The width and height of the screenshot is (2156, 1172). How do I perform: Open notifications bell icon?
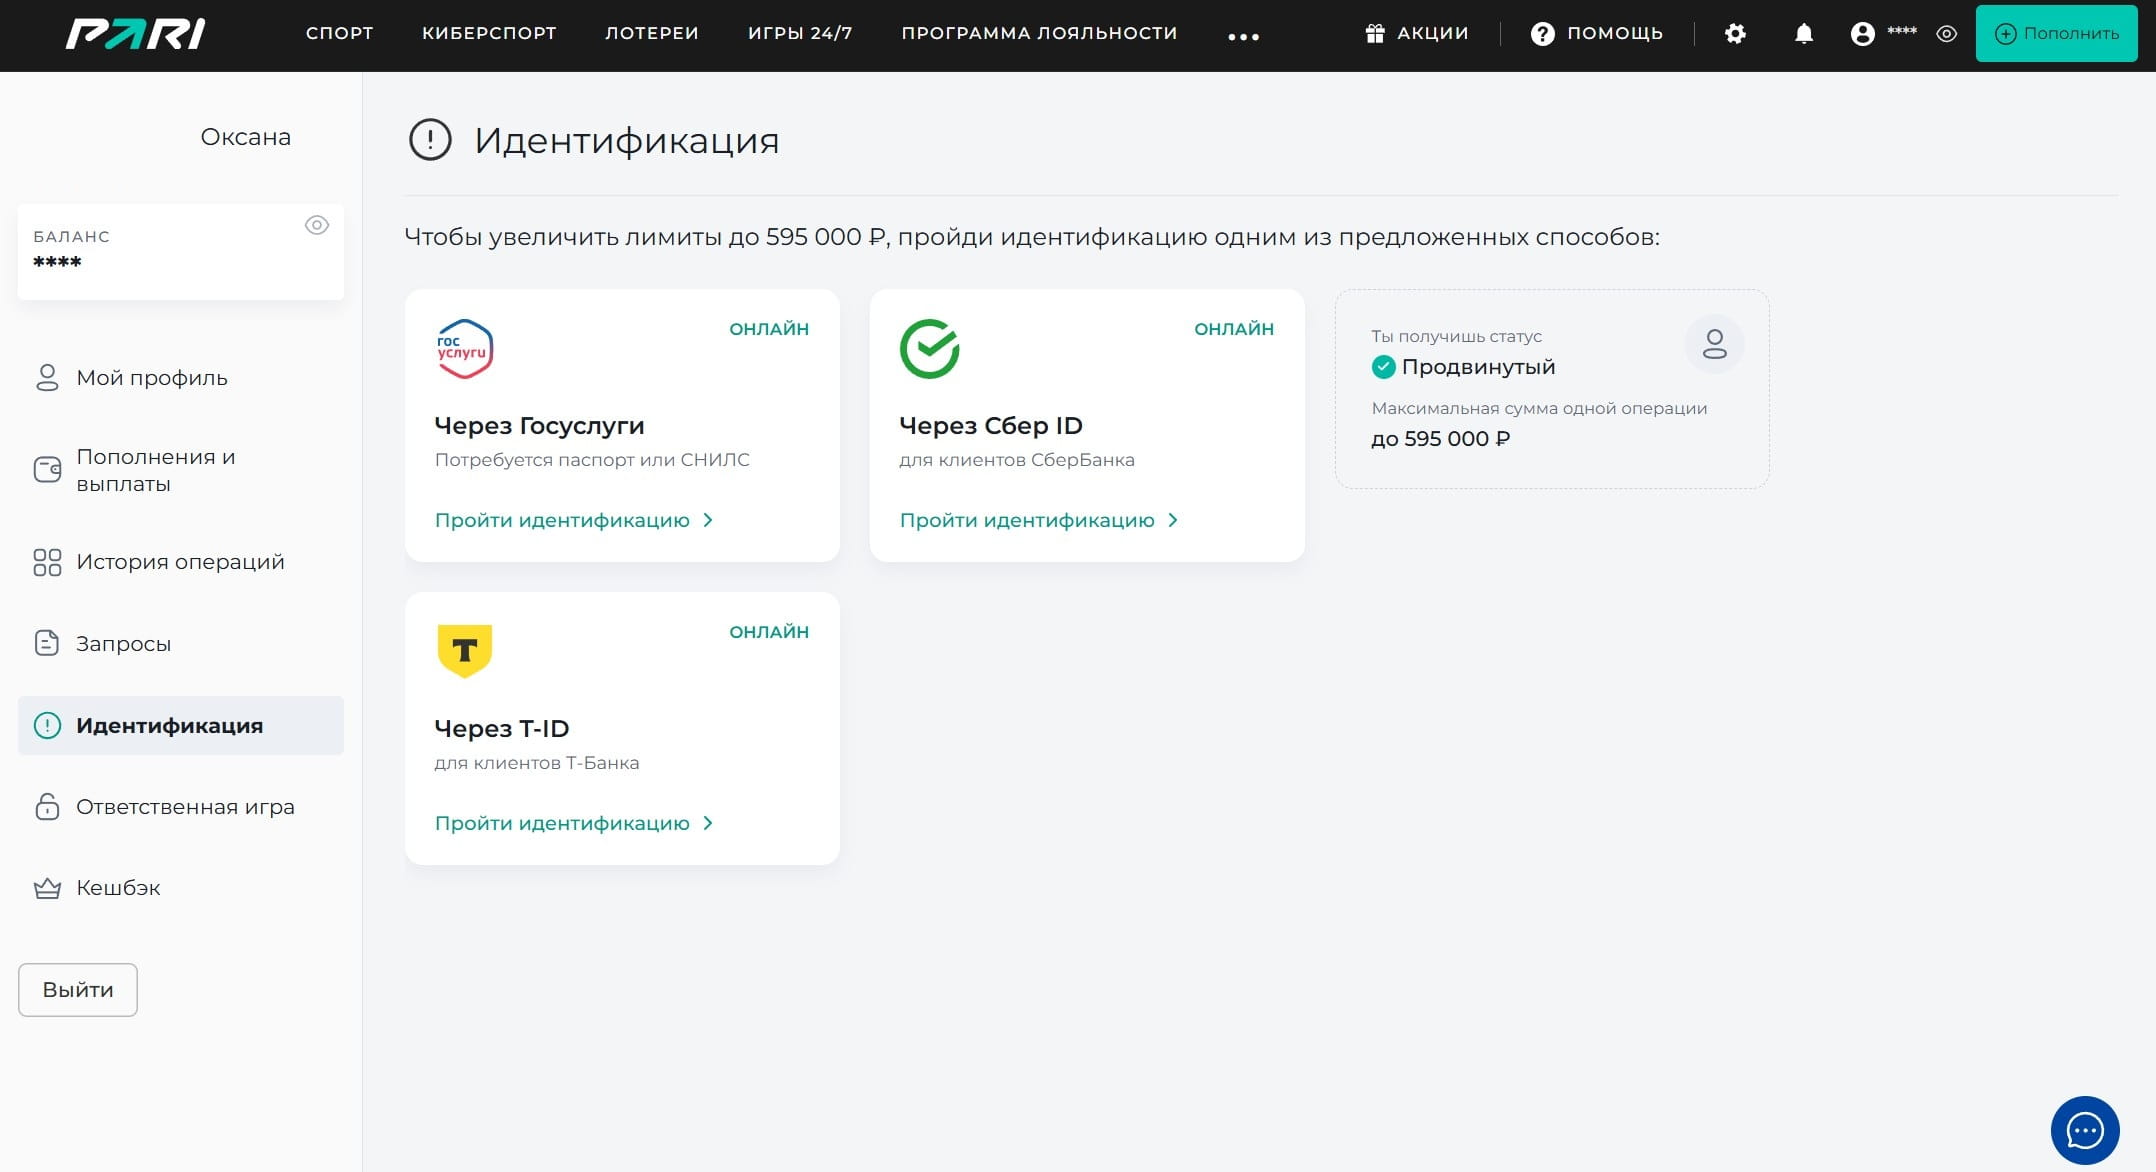pos(1803,34)
